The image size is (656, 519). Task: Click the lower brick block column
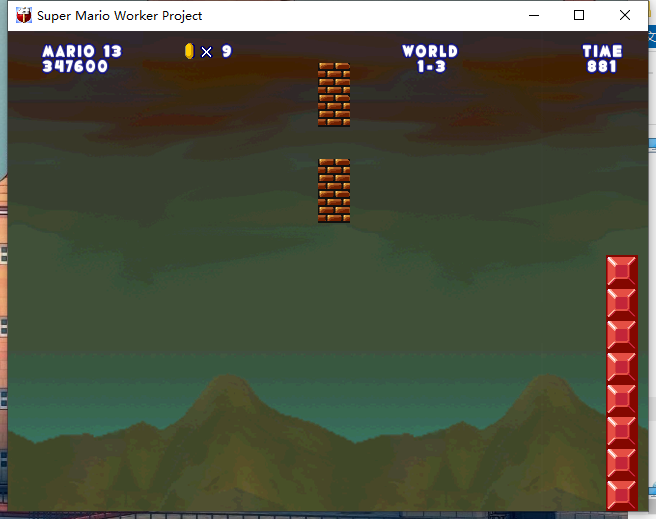pos(334,191)
